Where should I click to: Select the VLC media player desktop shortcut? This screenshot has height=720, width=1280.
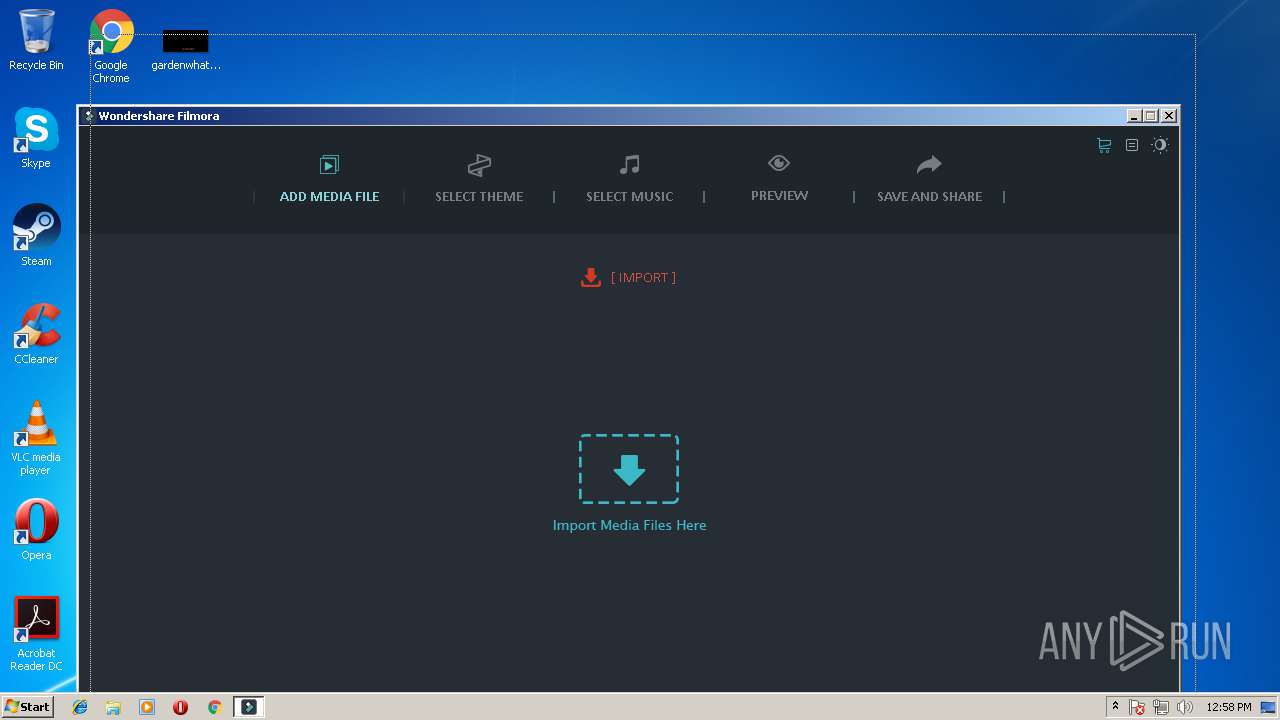(x=36, y=438)
